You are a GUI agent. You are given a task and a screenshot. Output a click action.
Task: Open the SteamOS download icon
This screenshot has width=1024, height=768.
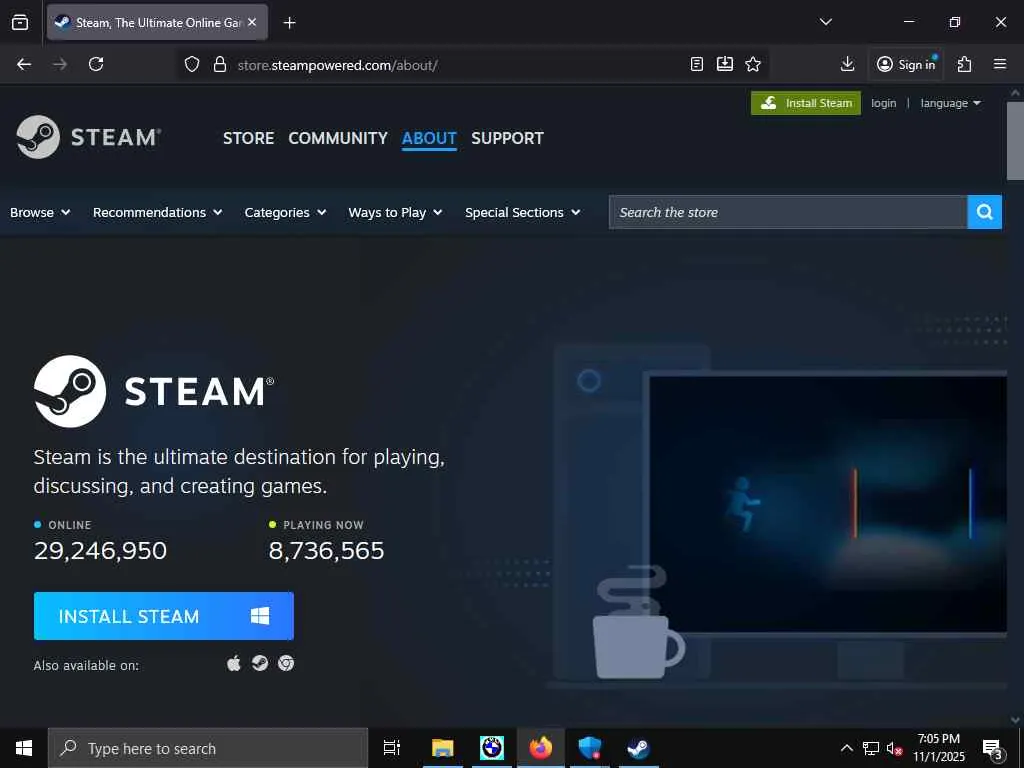click(260, 664)
